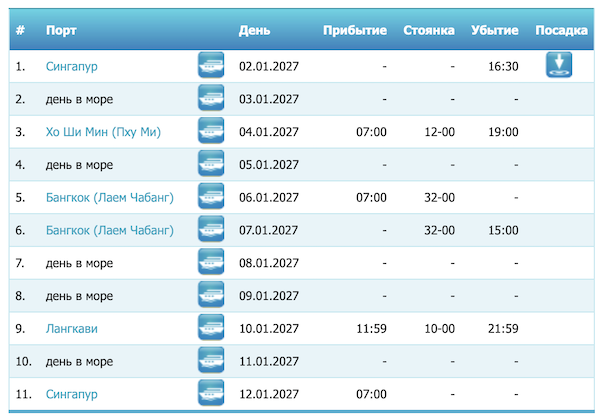Click the ship icon in the 11.01.2027 sea day row
The height and width of the screenshot is (416, 600).
210,360
